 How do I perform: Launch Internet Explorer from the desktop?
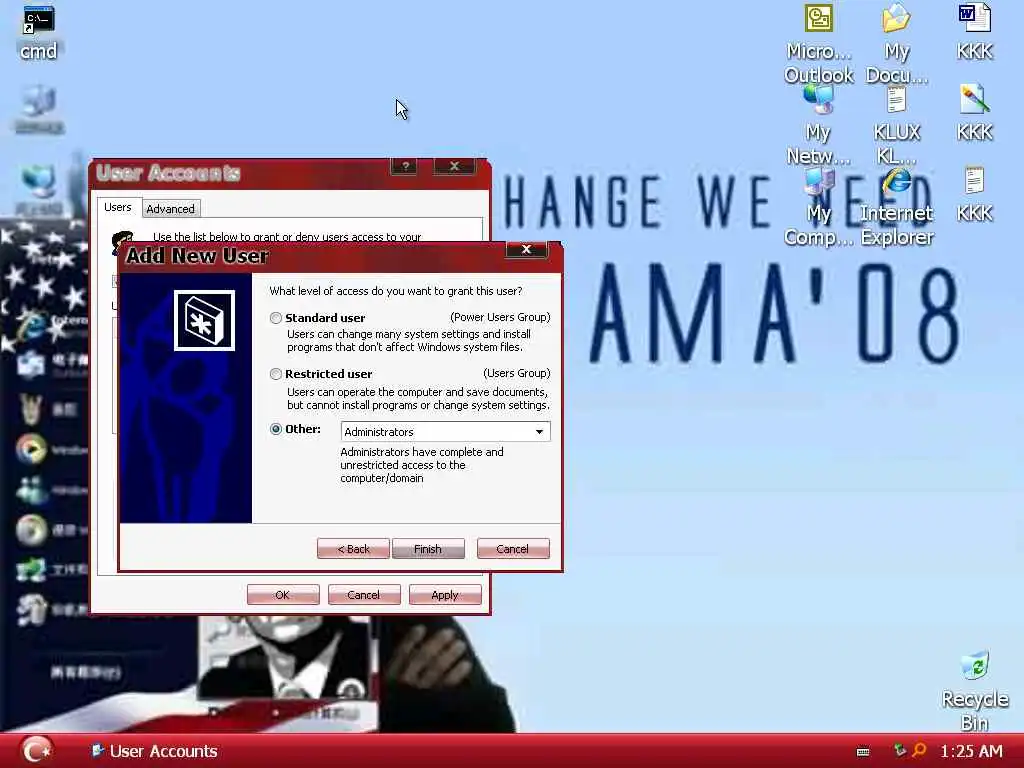(897, 206)
